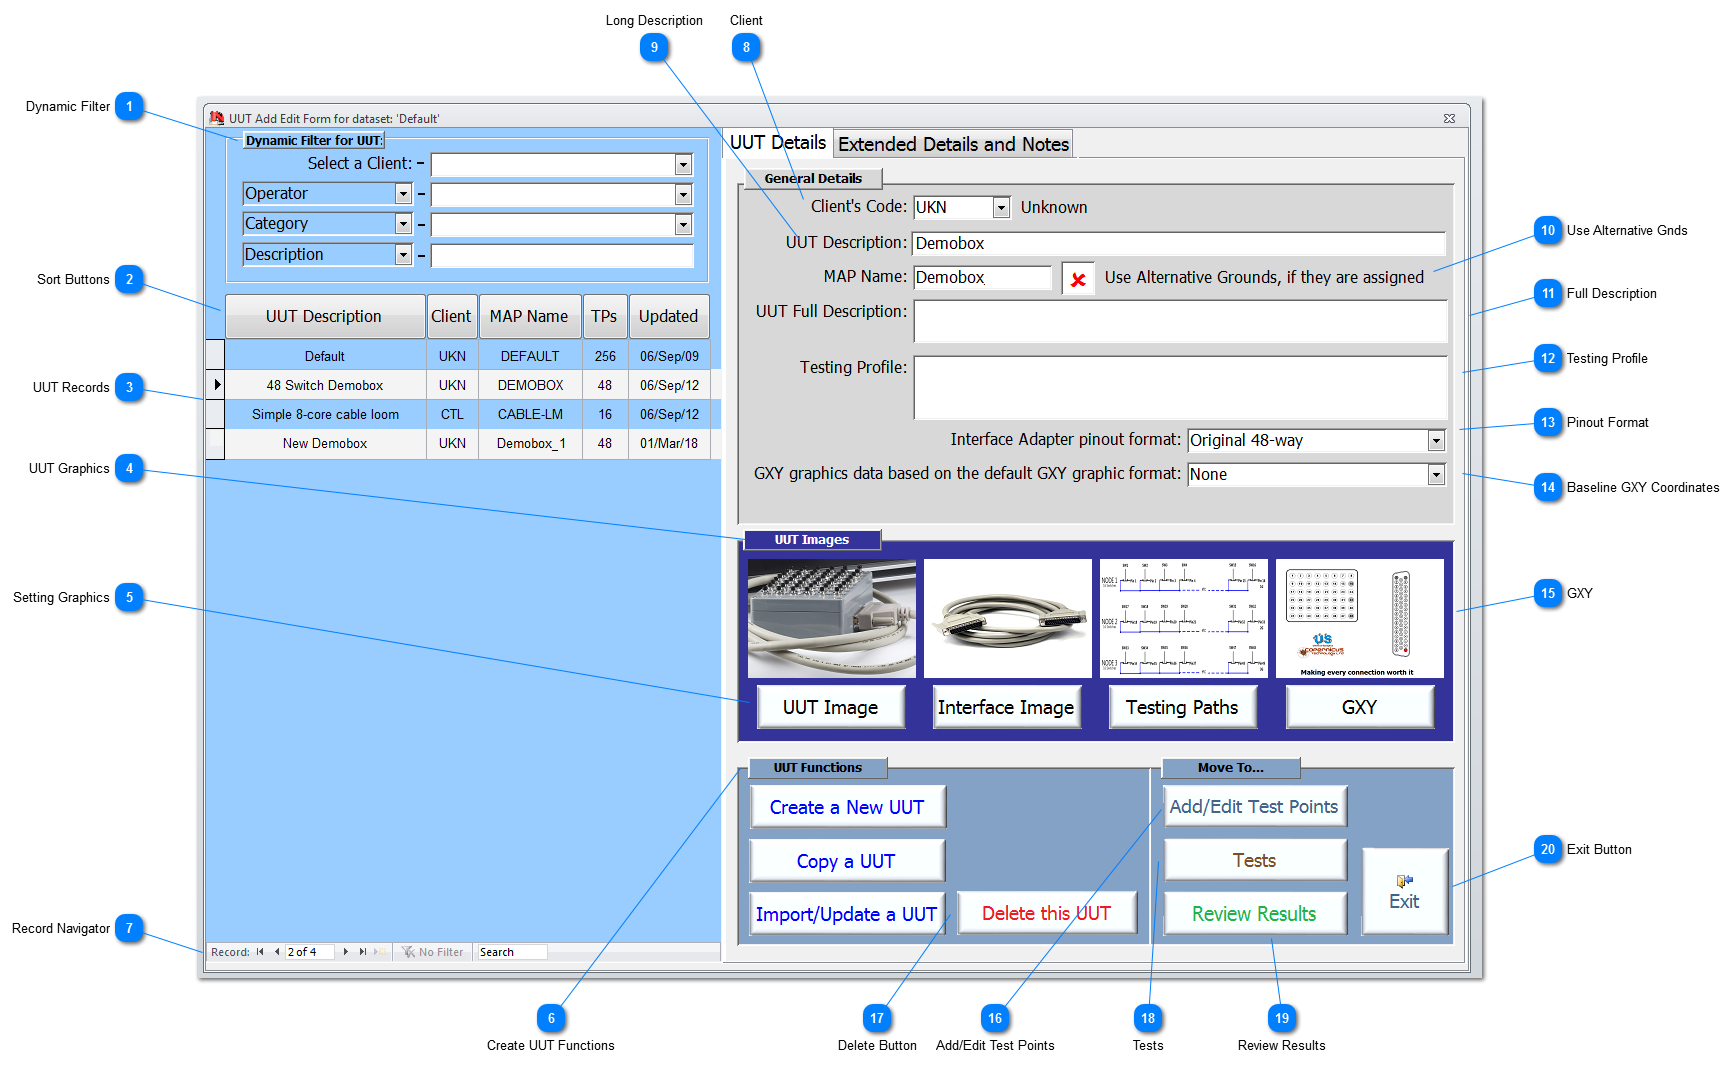Viewport: 1736px width, 1069px height.
Task: Click the new blank record navigator icon
Action: 380,952
